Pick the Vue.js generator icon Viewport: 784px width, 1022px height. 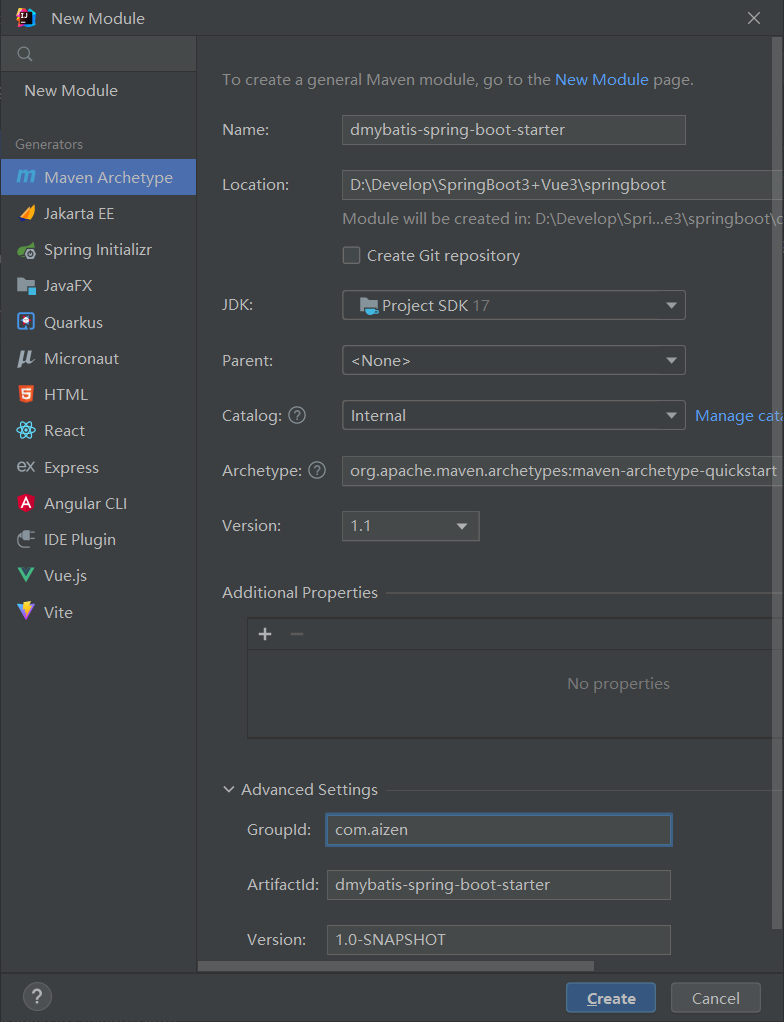26,576
